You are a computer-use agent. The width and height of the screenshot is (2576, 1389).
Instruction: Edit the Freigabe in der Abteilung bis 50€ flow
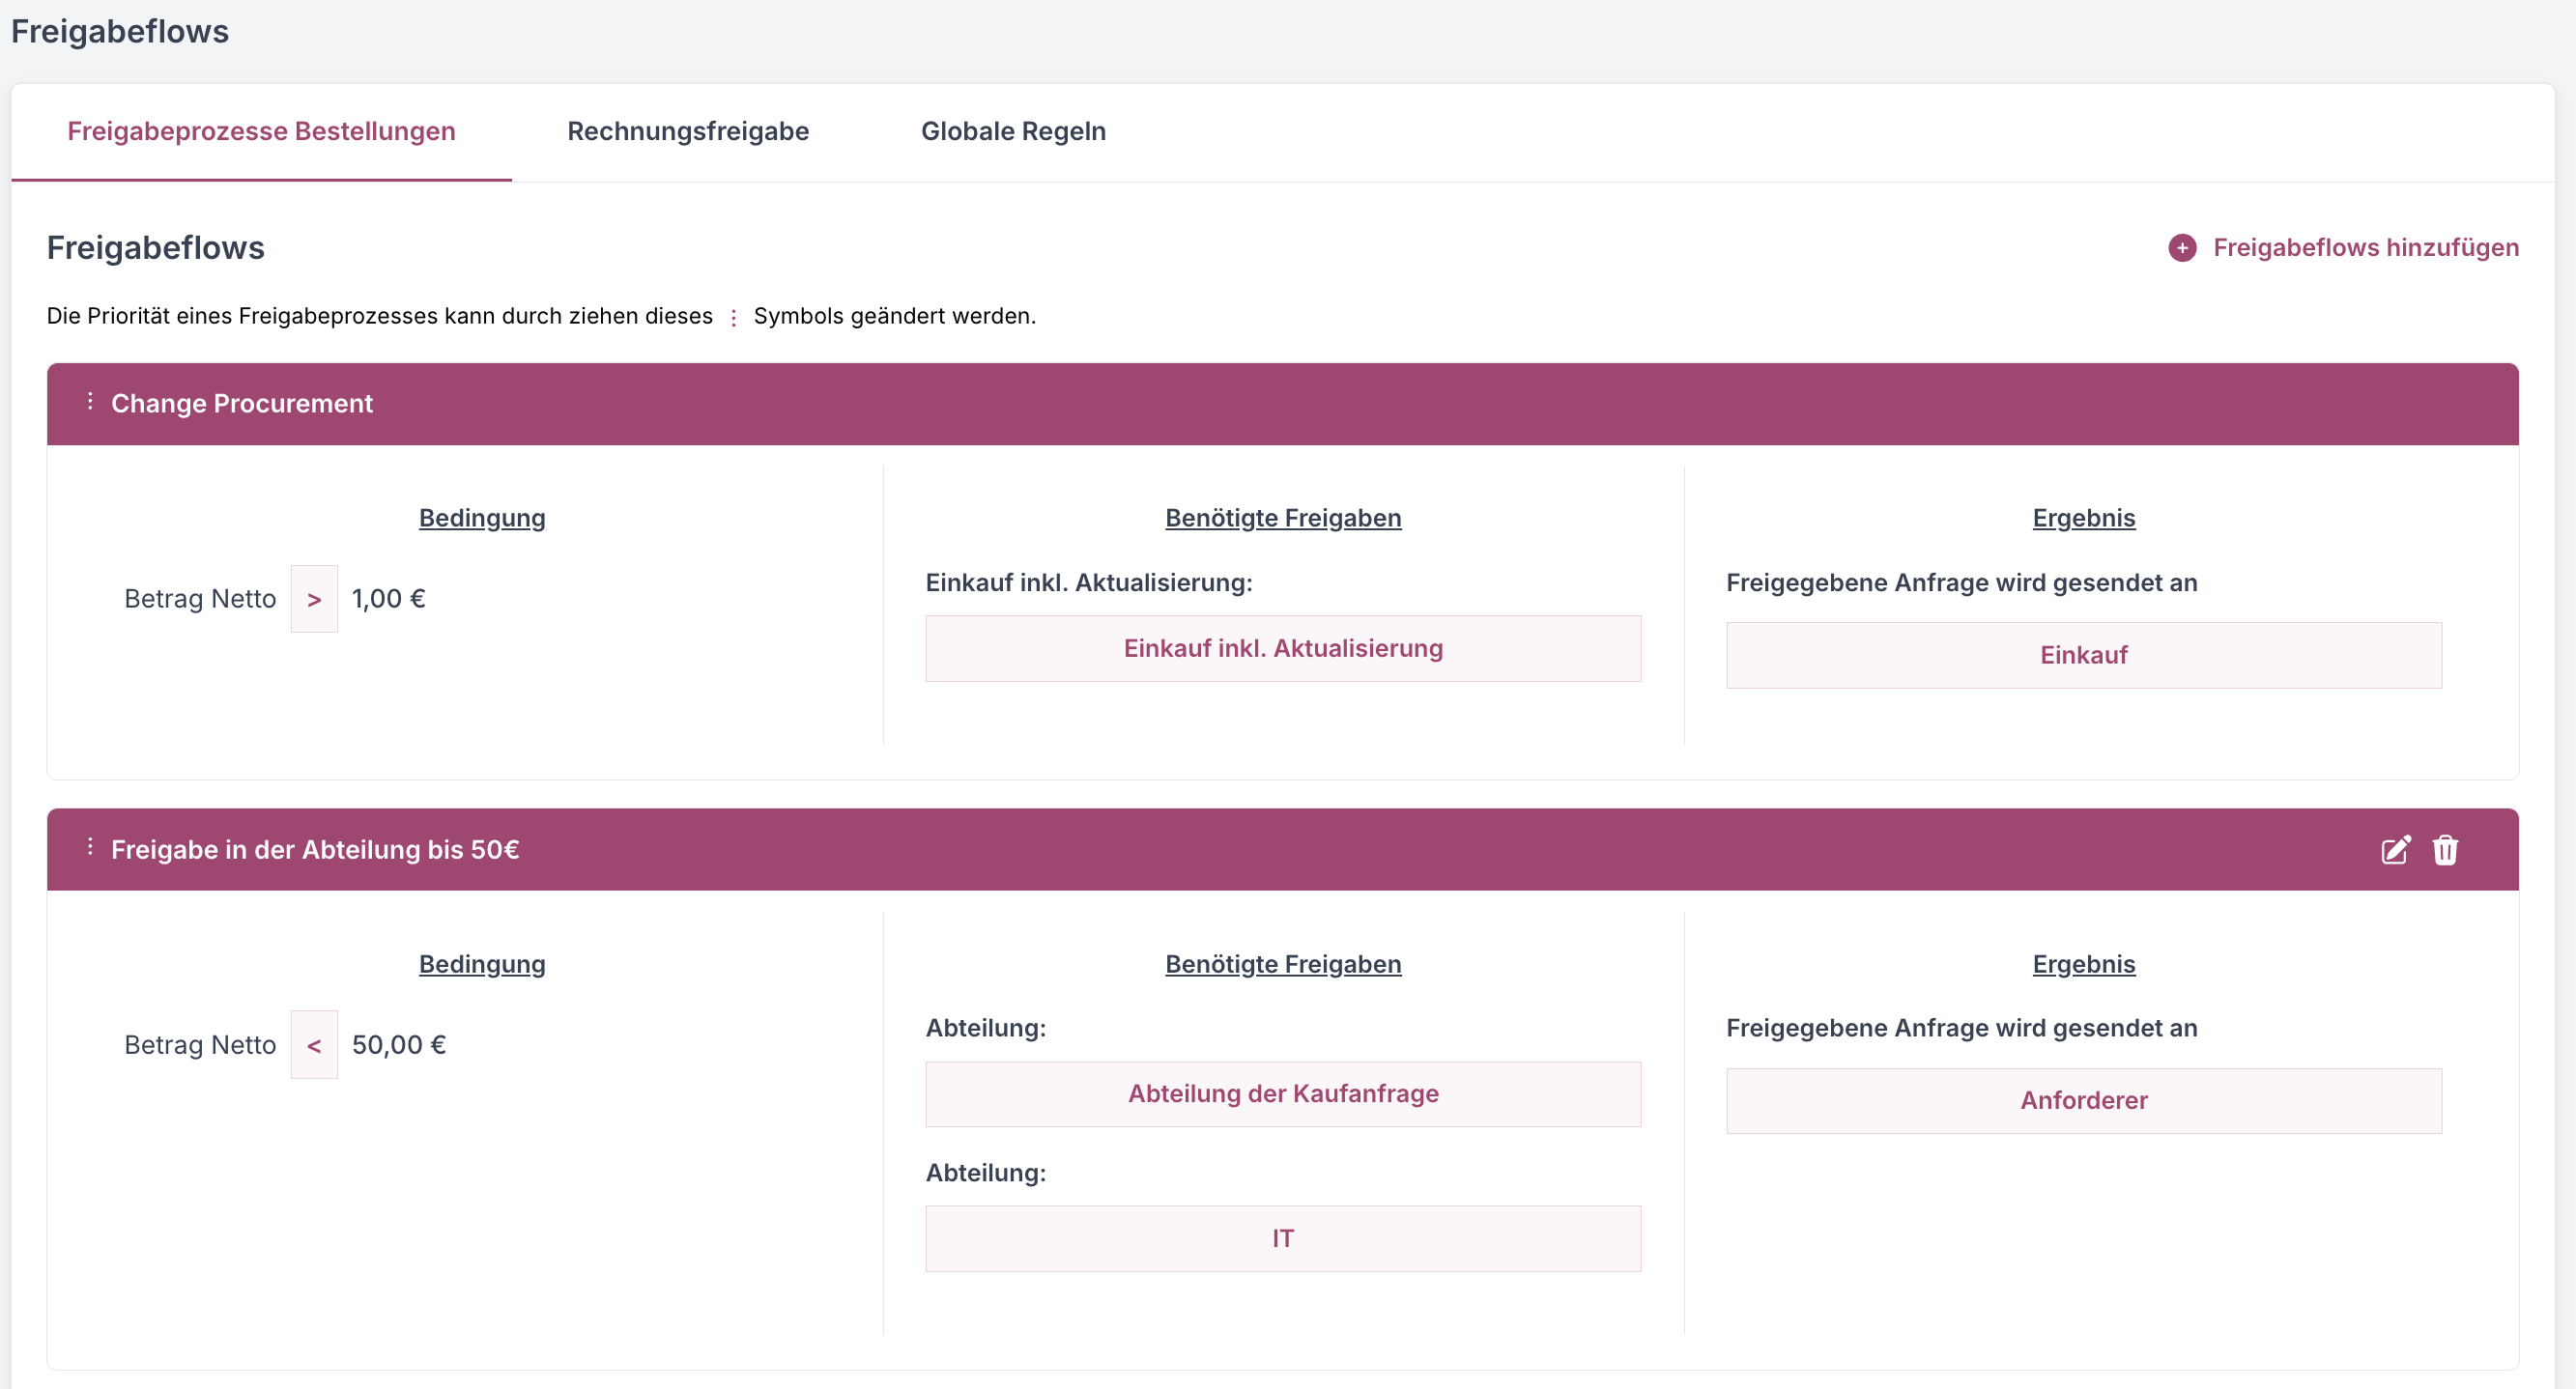(x=2395, y=850)
